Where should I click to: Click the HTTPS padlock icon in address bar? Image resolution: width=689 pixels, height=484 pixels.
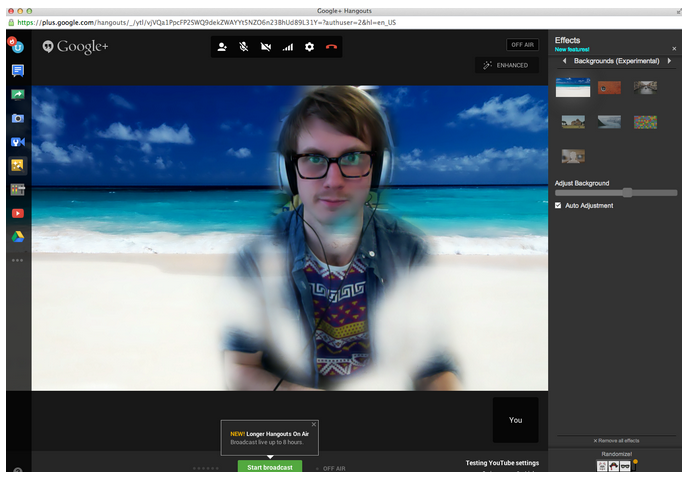[x=11, y=22]
